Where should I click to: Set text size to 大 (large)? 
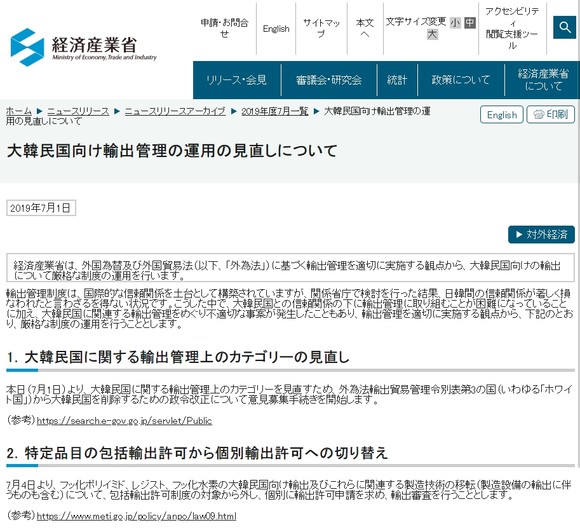432,34
